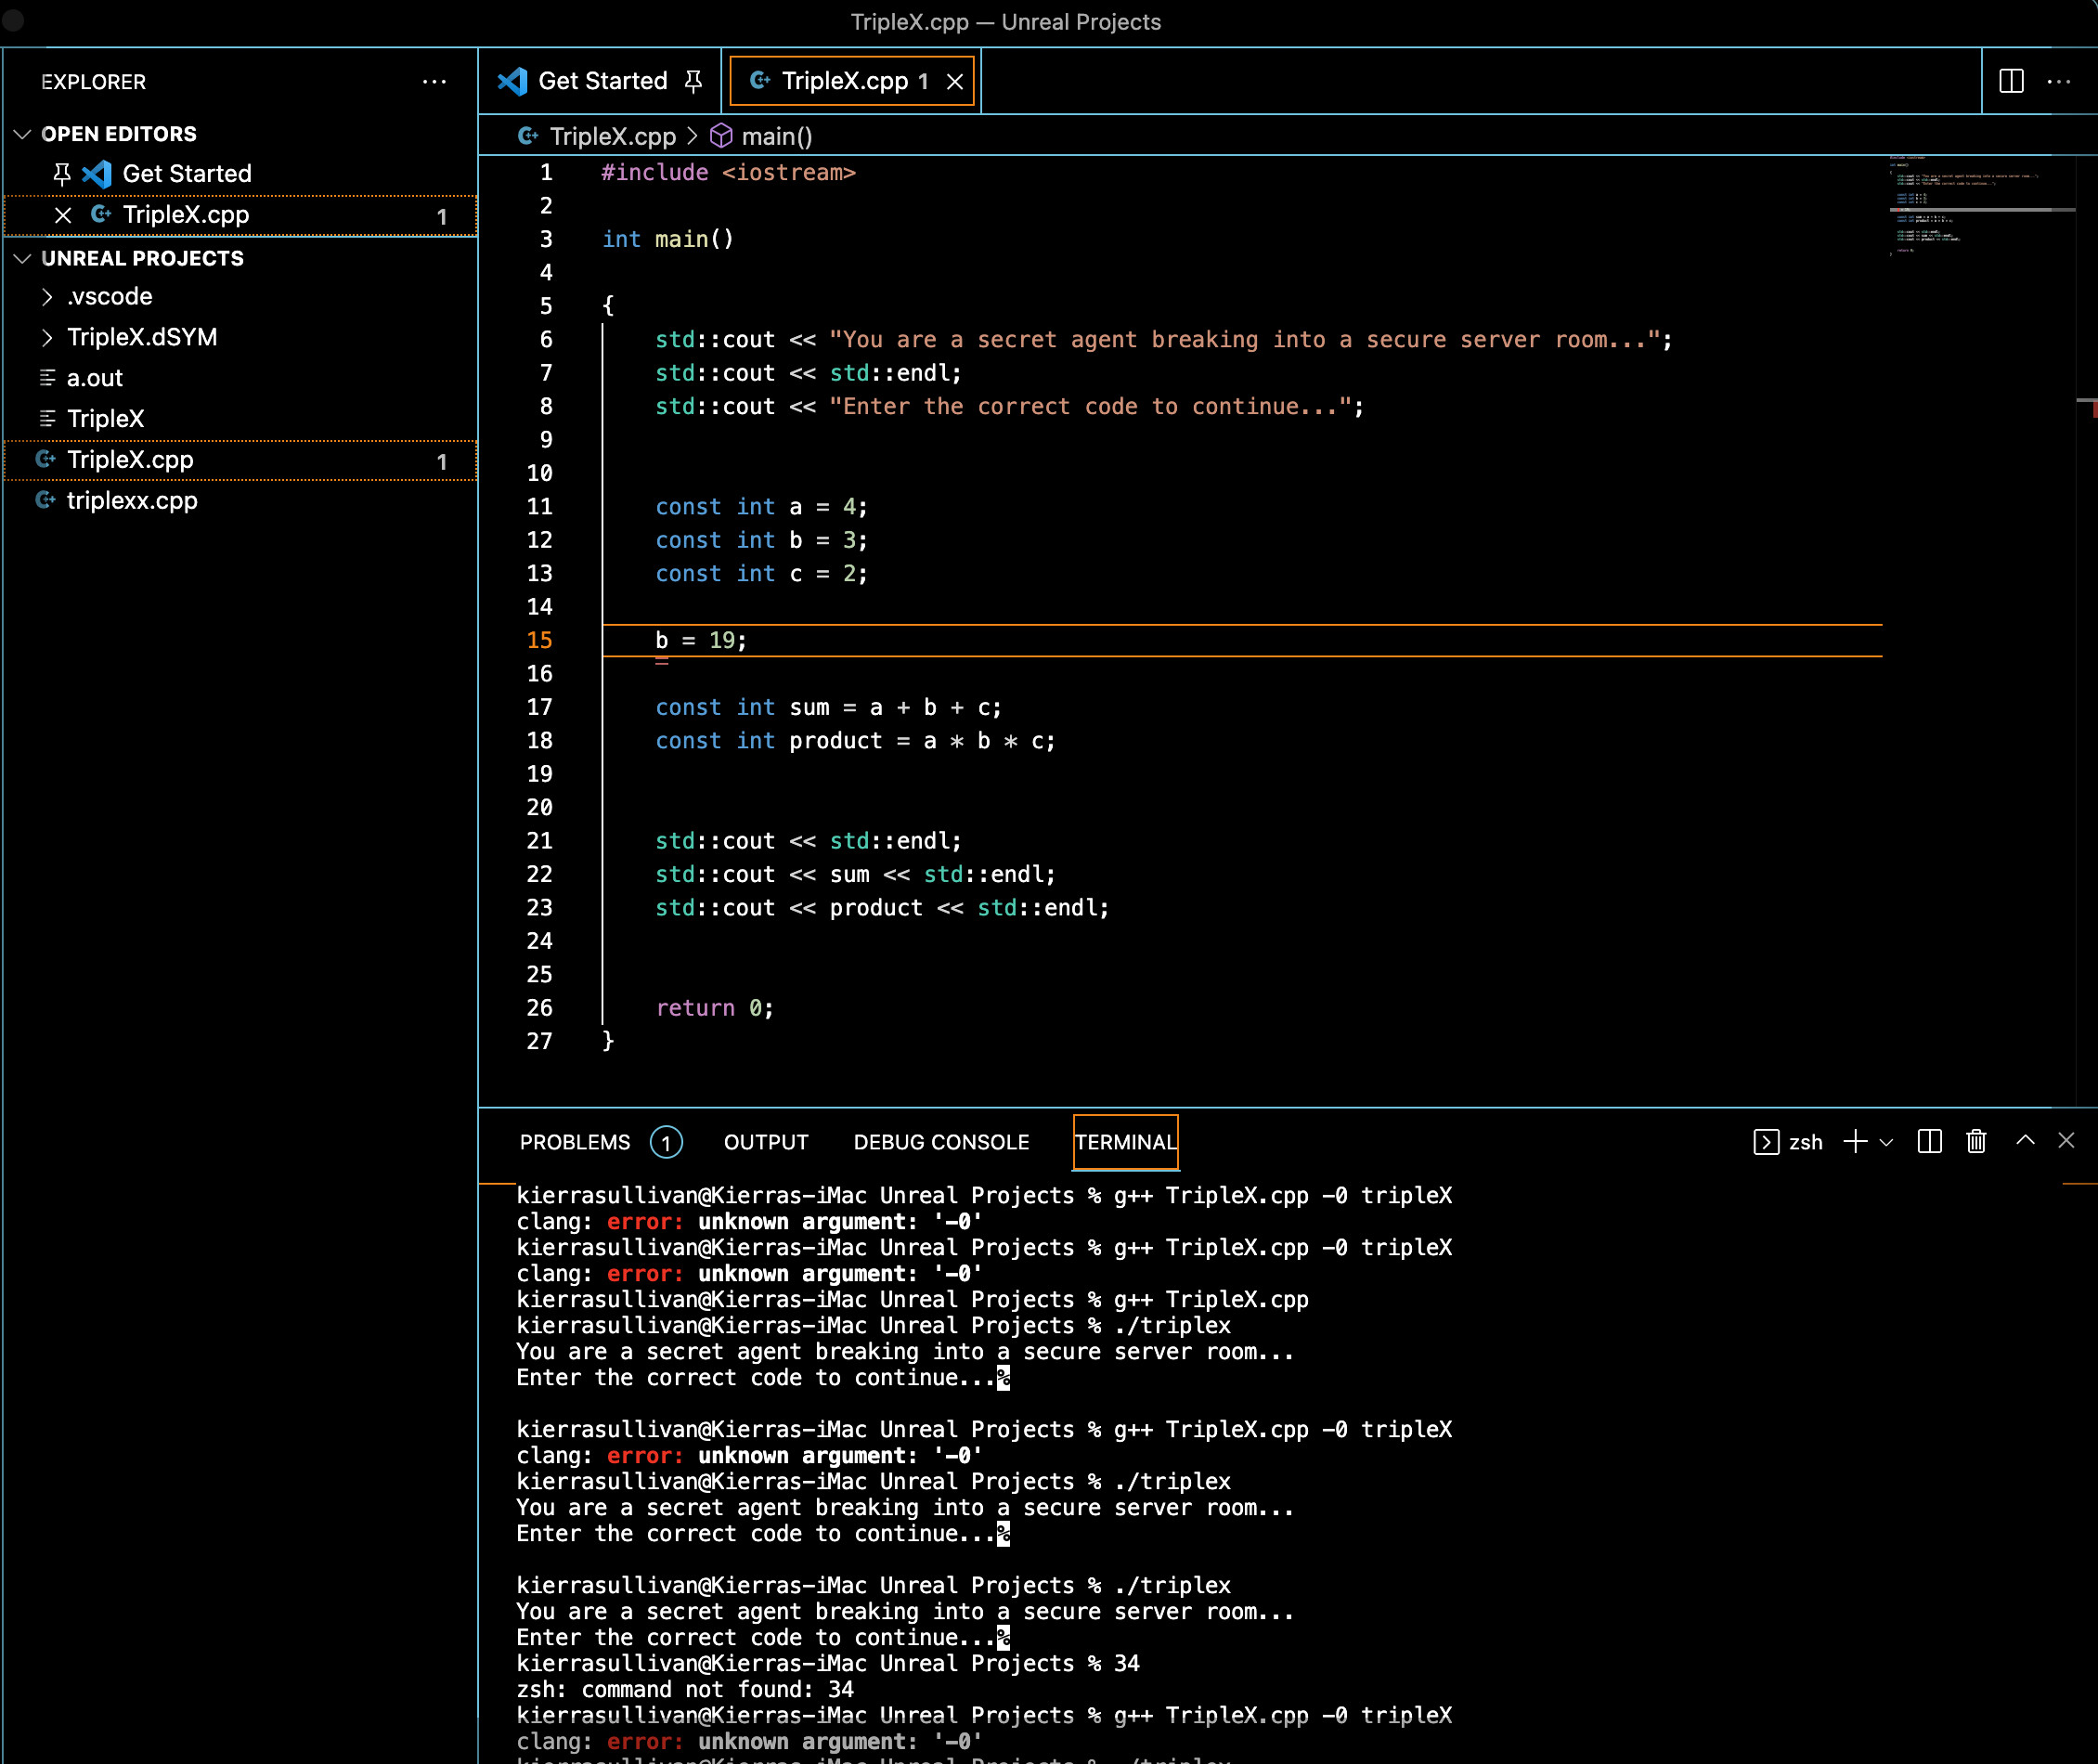
Task: Add a new terminal with plus icon
Action: [1854, 1141]
